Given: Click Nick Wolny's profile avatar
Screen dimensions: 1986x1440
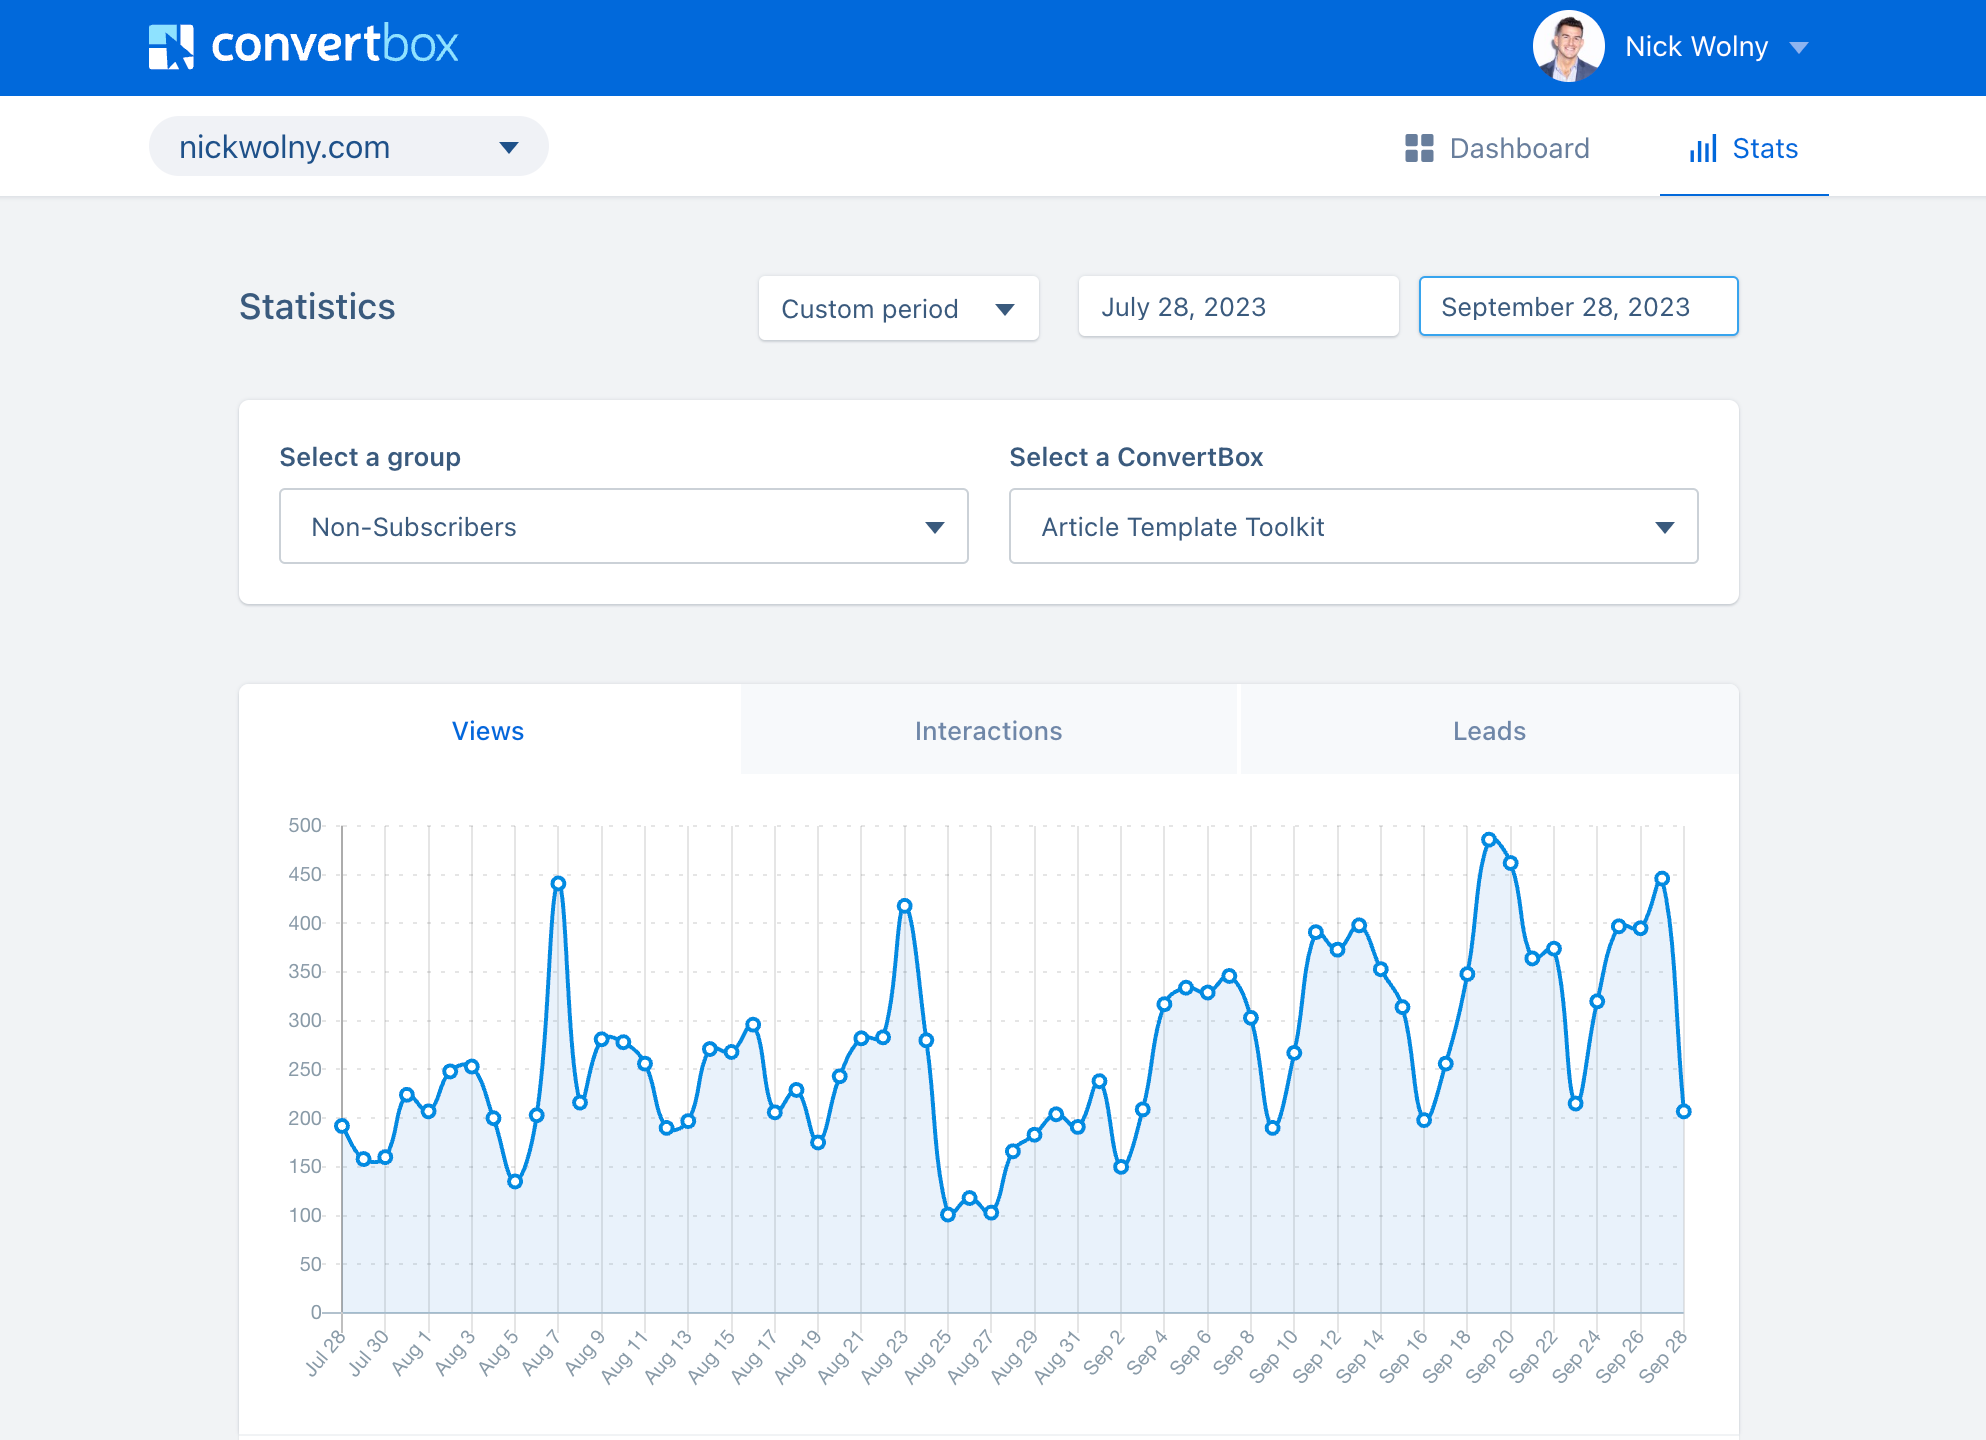Looking at the screenshot, I should (1568, 47).
